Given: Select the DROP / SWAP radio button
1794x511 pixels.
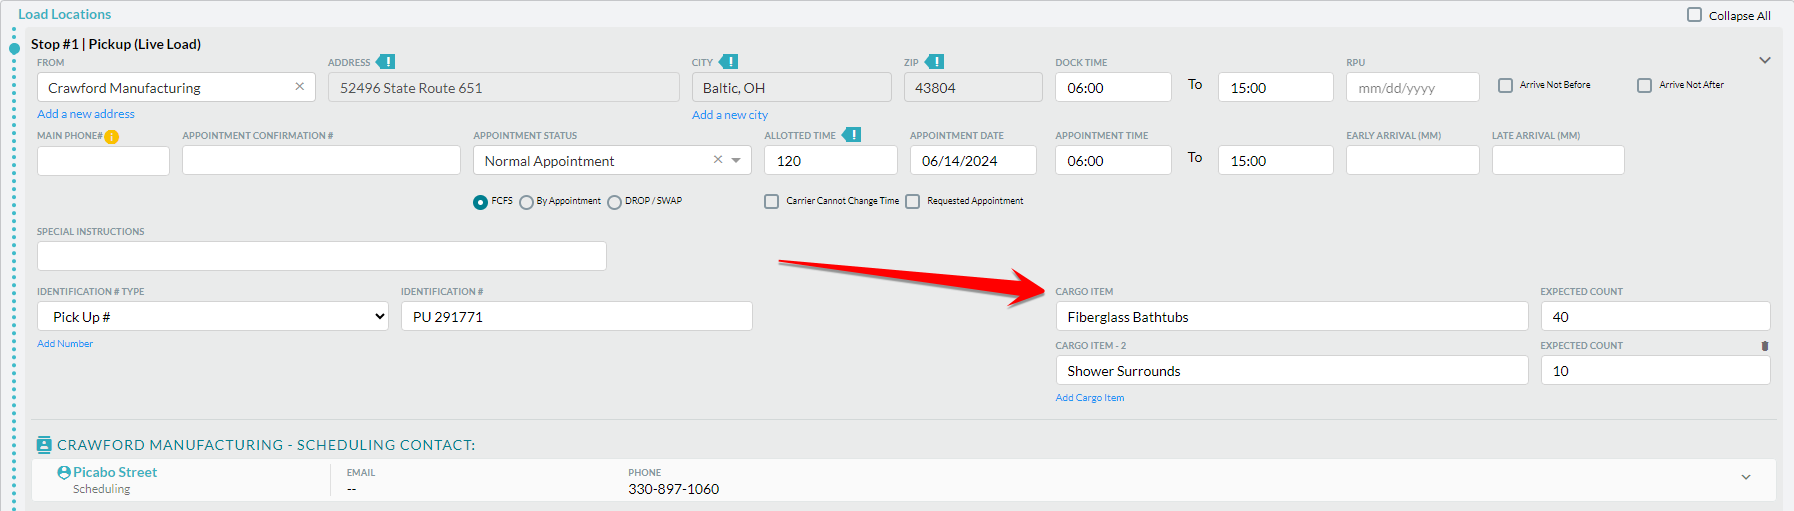Looking at the screenshot, I should tap(614, 202).
